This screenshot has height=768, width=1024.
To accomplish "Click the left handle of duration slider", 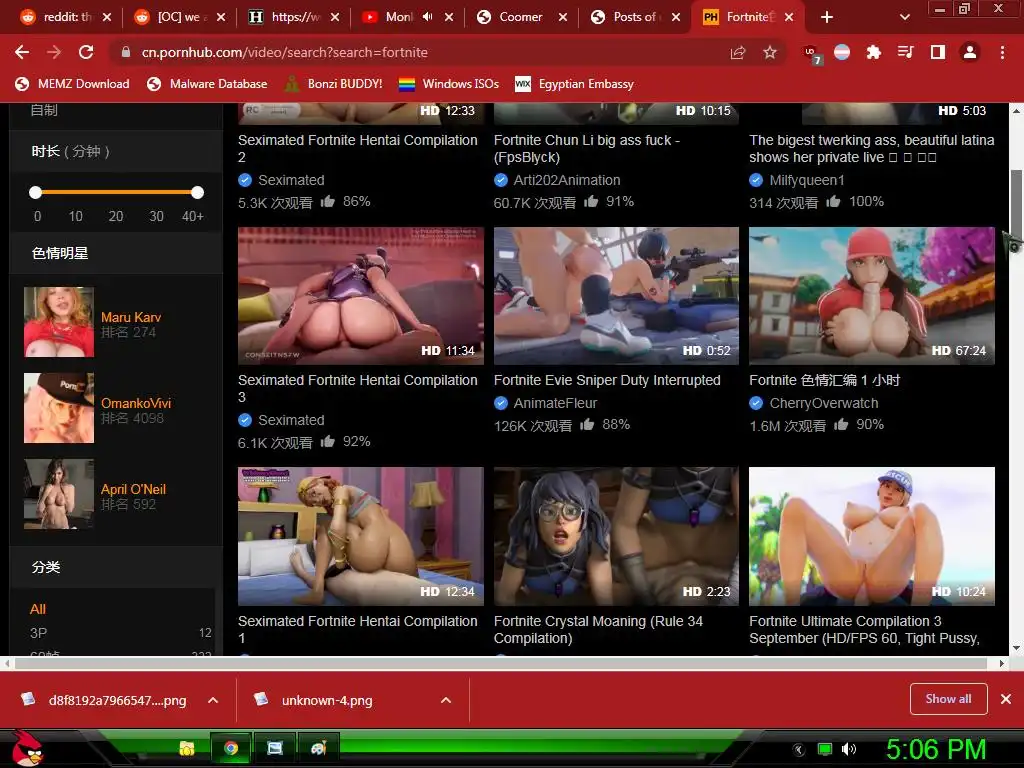I will pyautogui.click(x=35, y=192).
